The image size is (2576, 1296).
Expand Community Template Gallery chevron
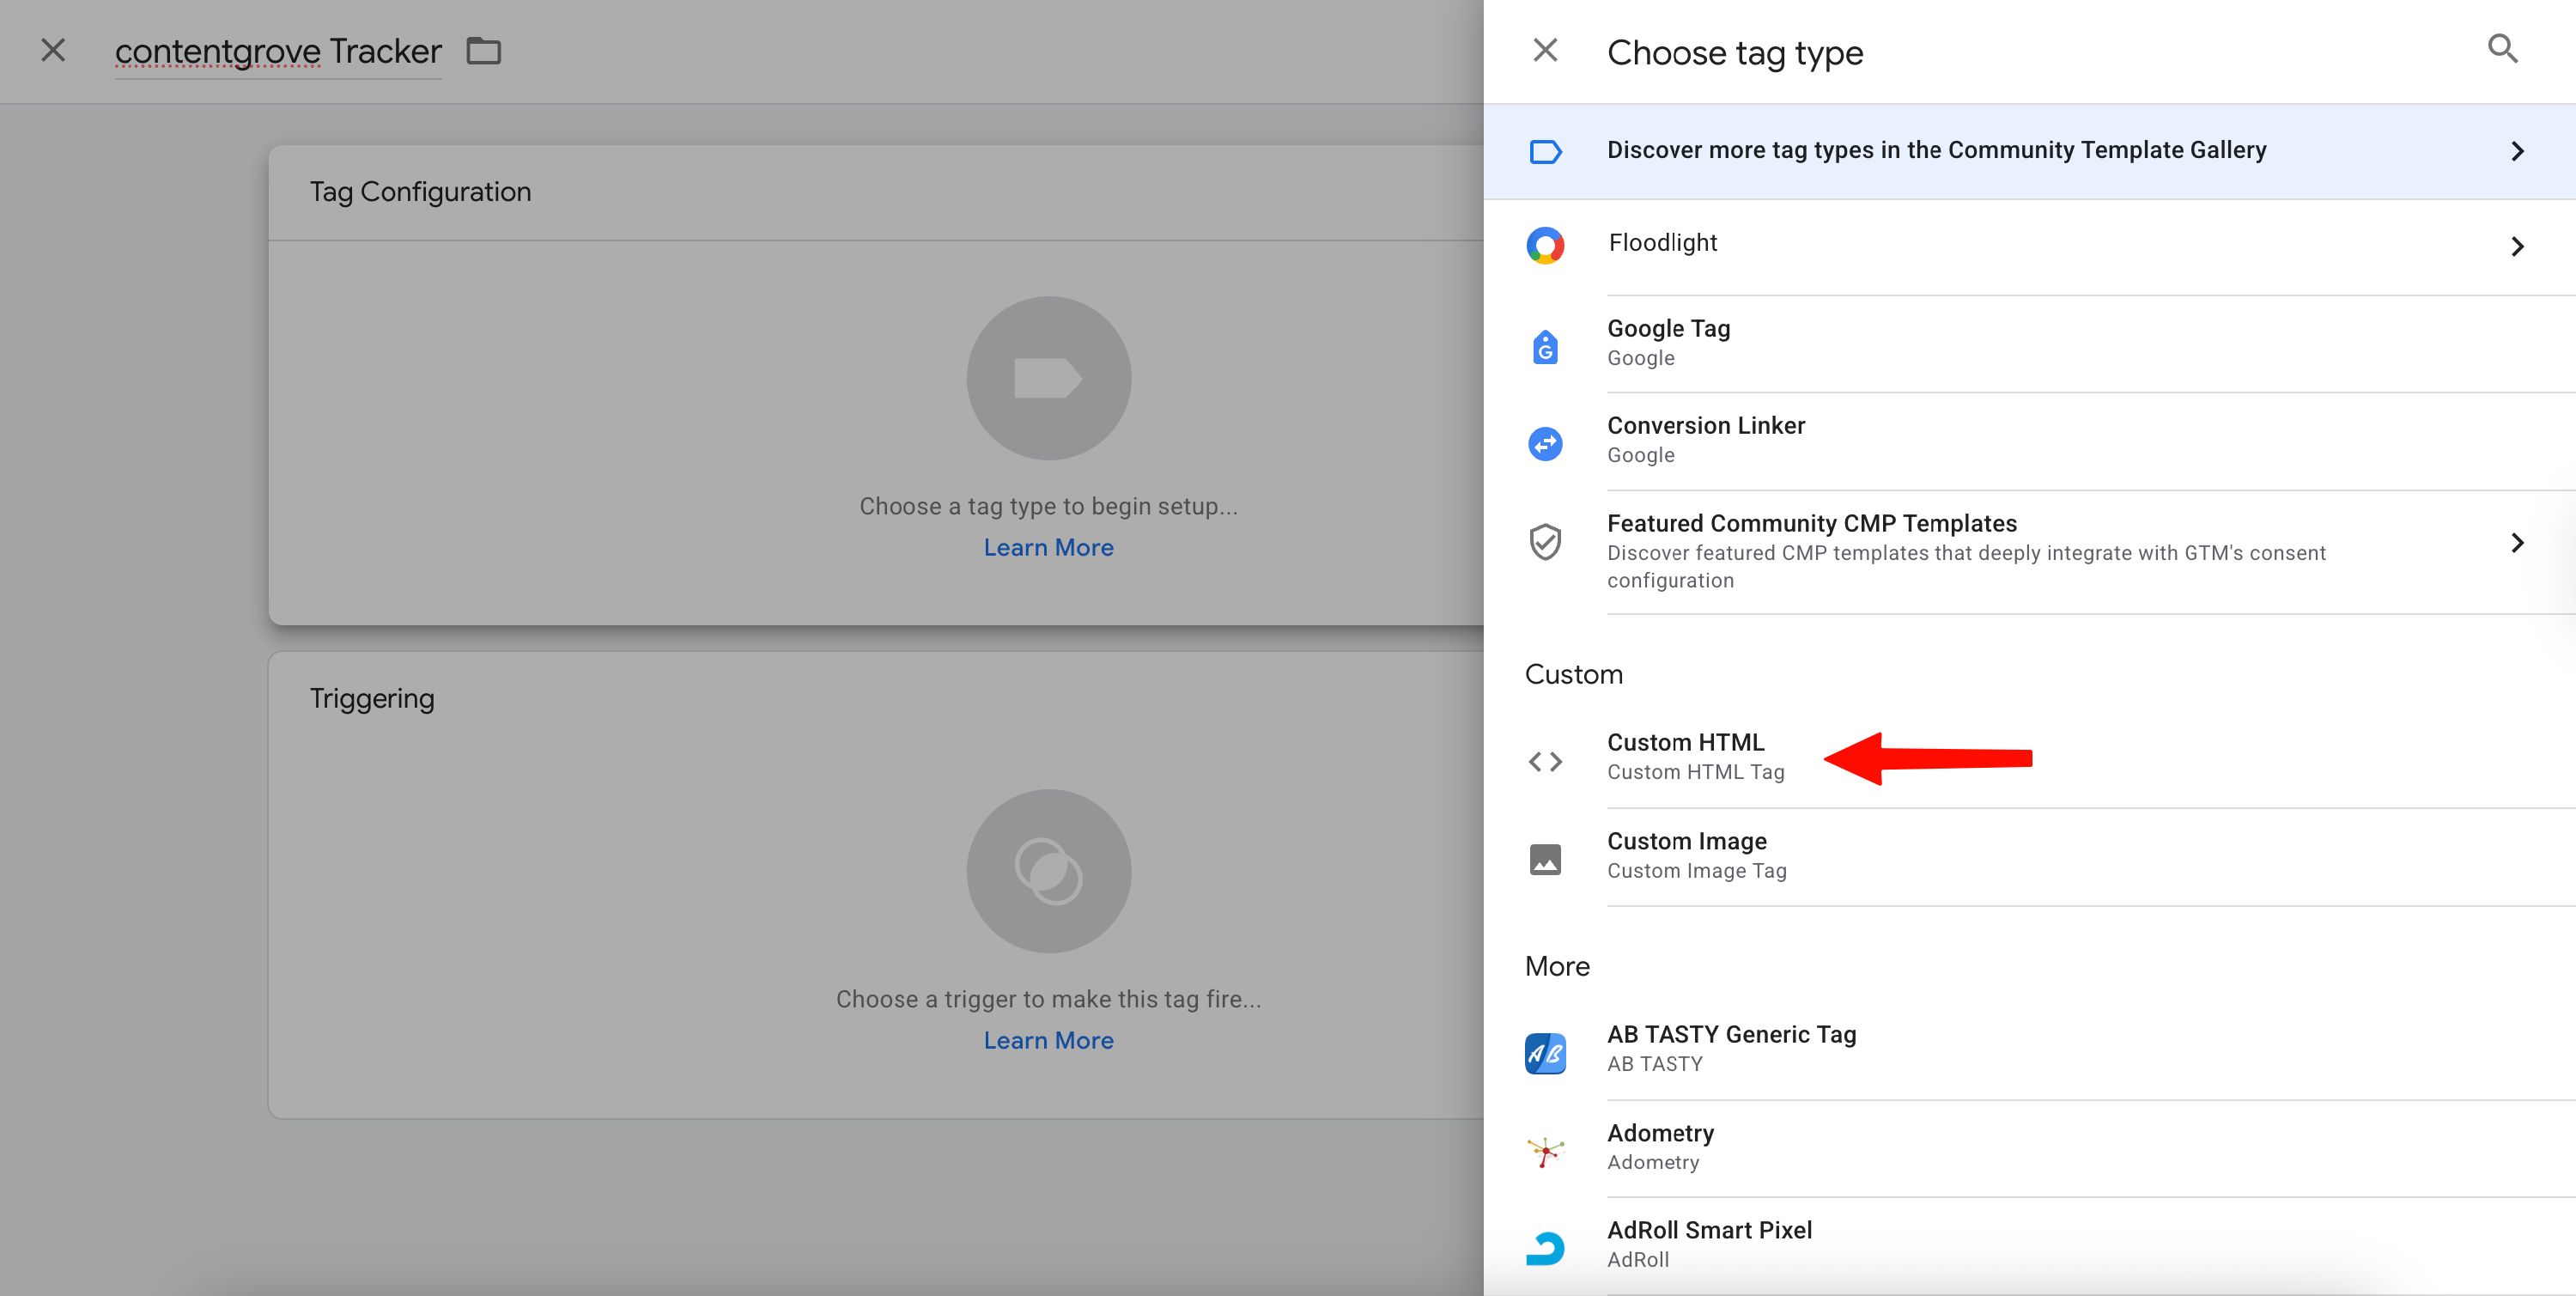tap(2517, 151)
